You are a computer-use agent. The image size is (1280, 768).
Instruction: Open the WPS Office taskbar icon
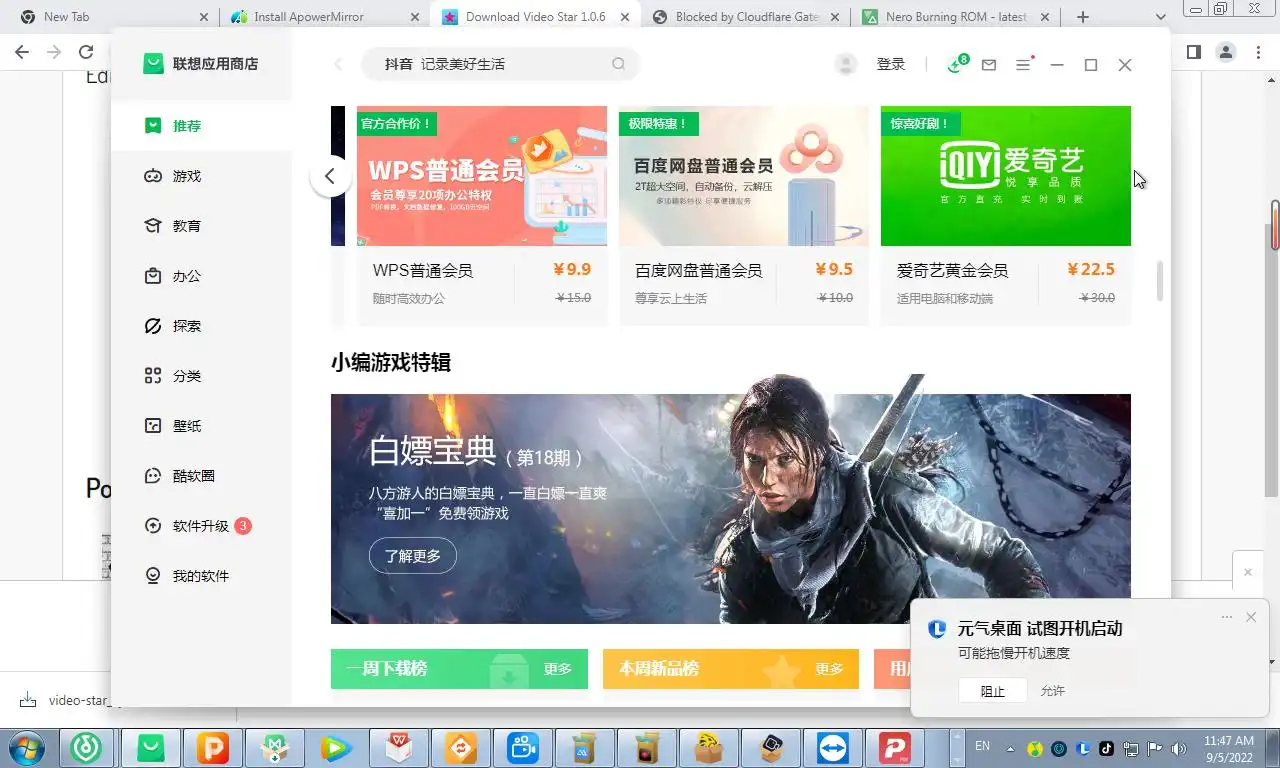coord(399,748)
